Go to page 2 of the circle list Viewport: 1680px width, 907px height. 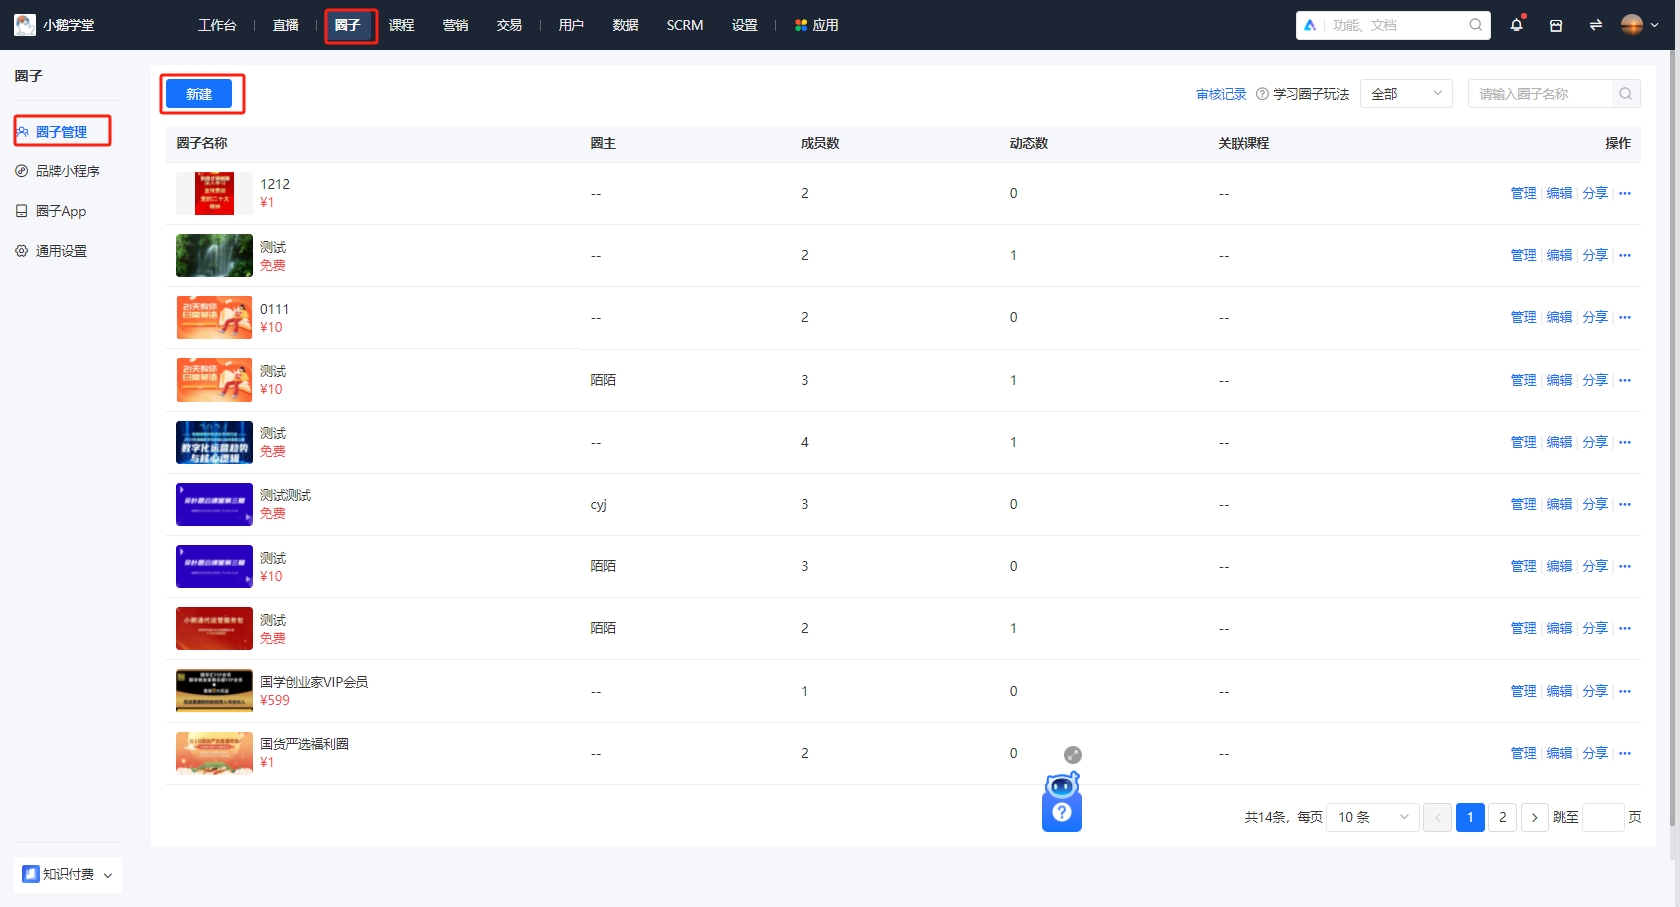pyautogui.click(x=1502, y=817)
